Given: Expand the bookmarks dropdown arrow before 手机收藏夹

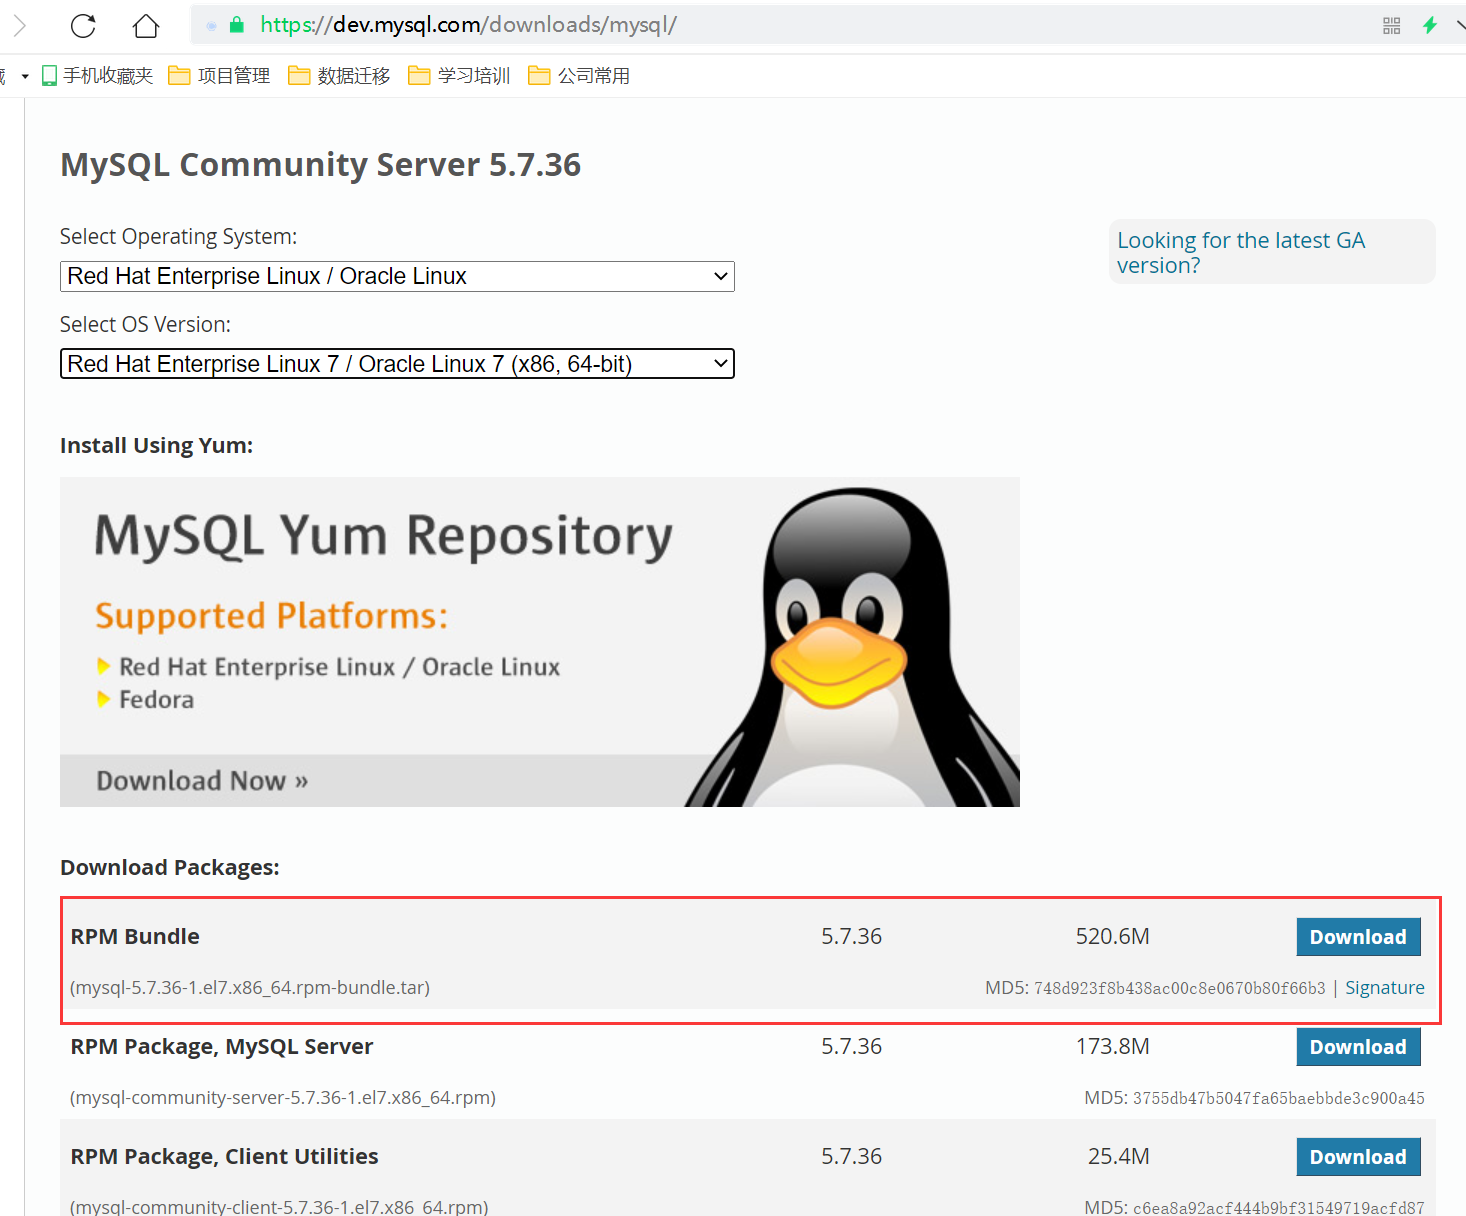Looking at the screenshot, I should tap(25, 76).
